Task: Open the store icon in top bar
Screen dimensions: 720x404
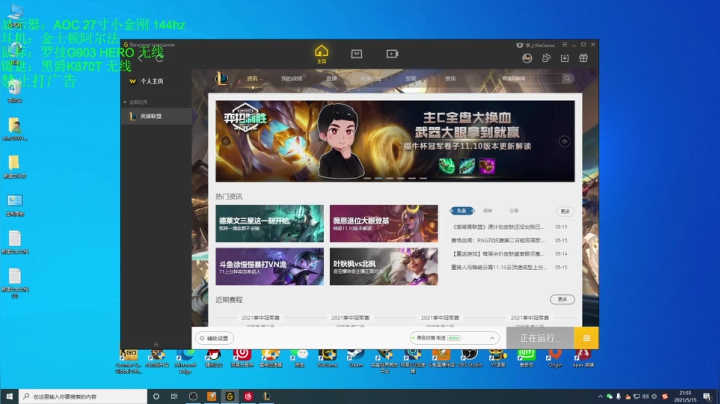Action: coord(356,54)
